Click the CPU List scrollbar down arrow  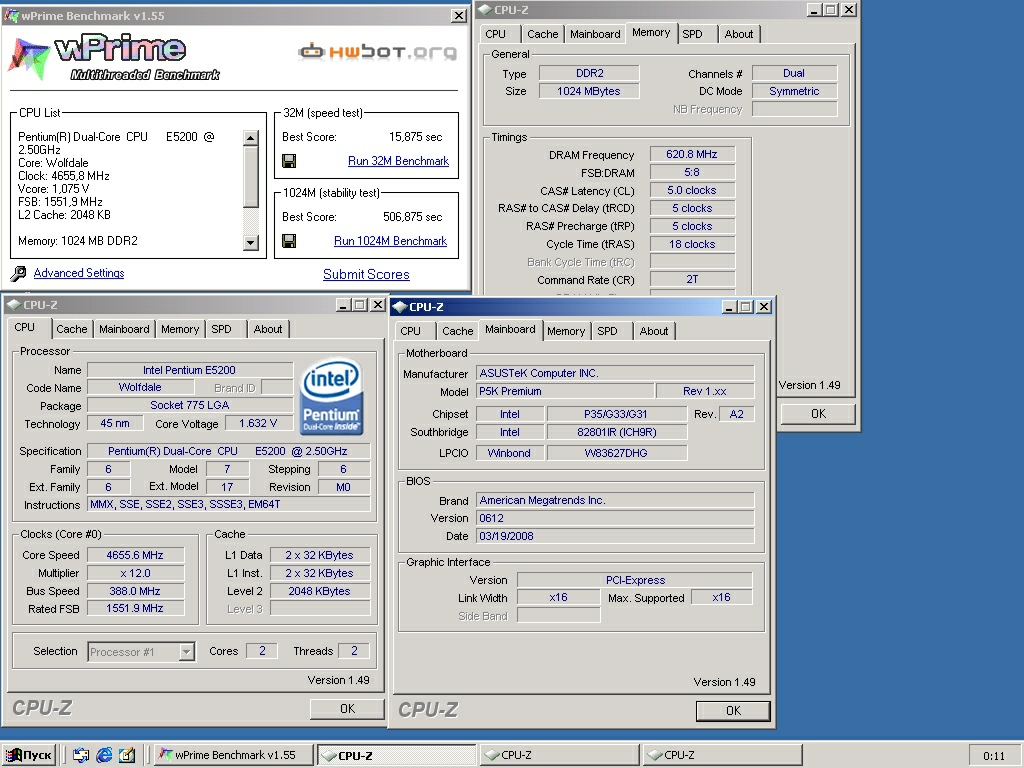pos(251,243)
